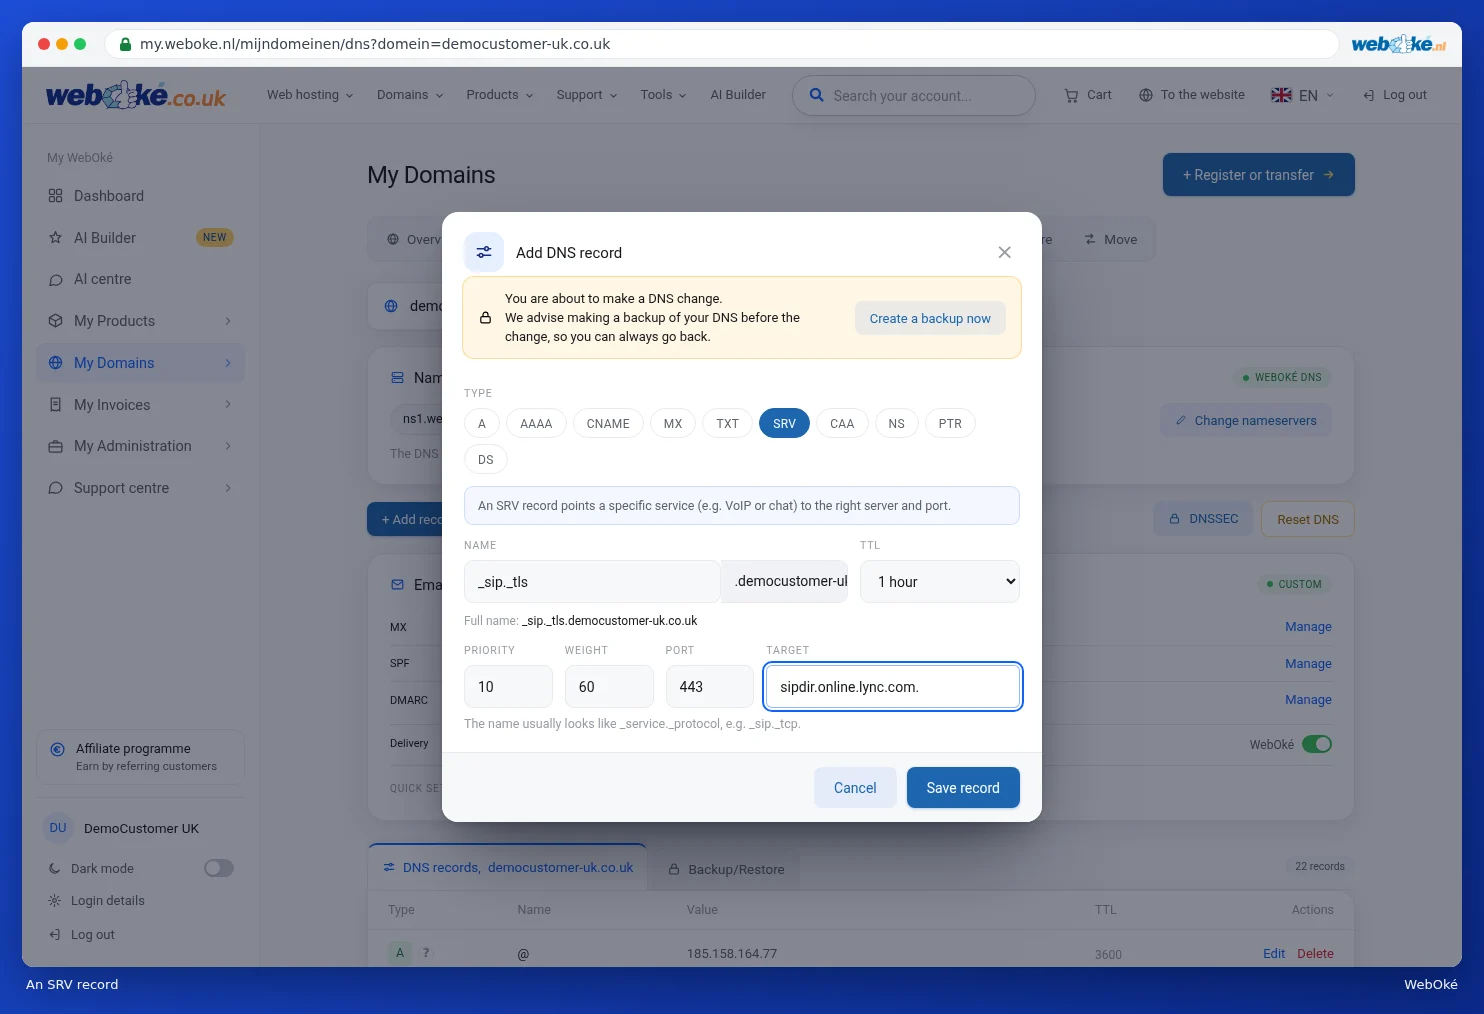Click the globe icon beside To the website
Screen dimensions: 1484x1014
tap(1146, 95)
